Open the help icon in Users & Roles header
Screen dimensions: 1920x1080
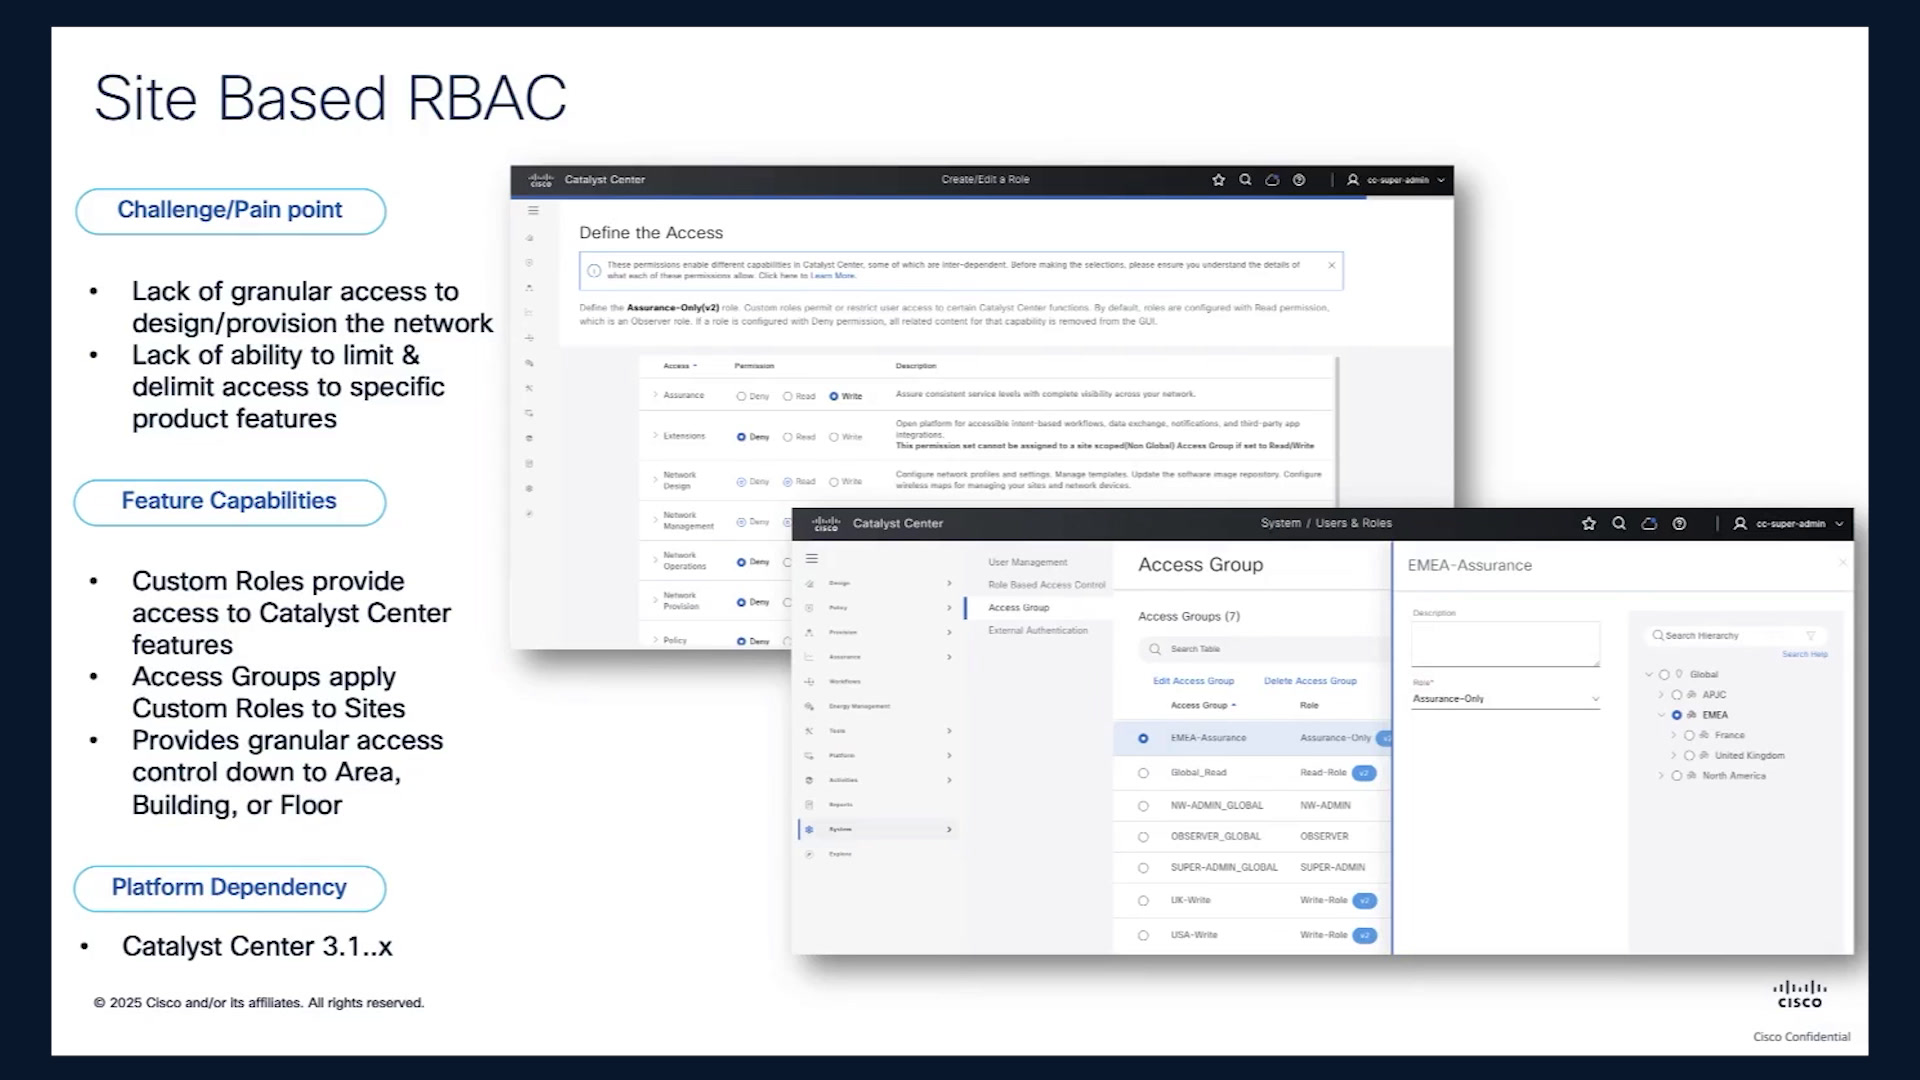tap(1679, 524)
